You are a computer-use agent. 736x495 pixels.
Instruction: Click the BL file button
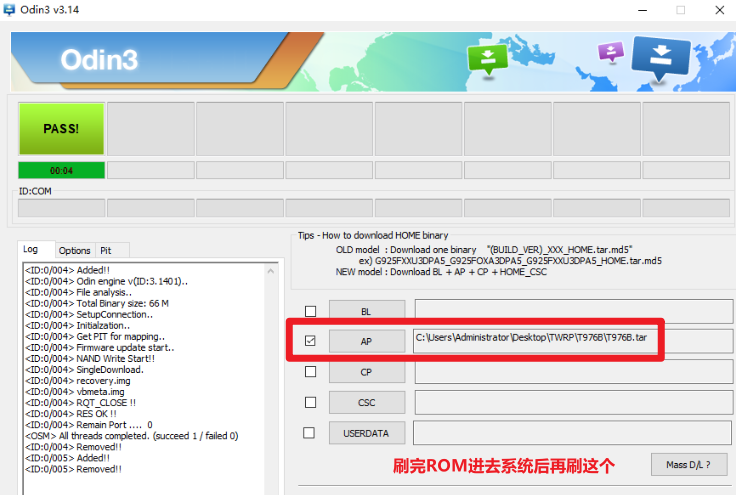point(367,312)
